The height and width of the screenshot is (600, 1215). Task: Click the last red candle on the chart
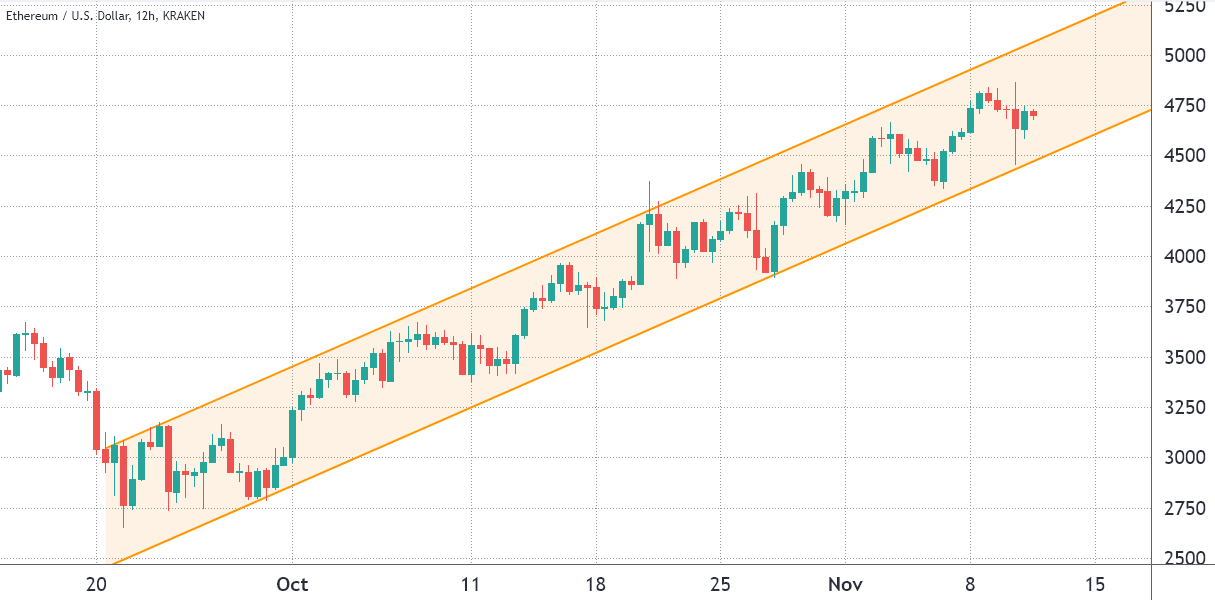[1033, 114]
